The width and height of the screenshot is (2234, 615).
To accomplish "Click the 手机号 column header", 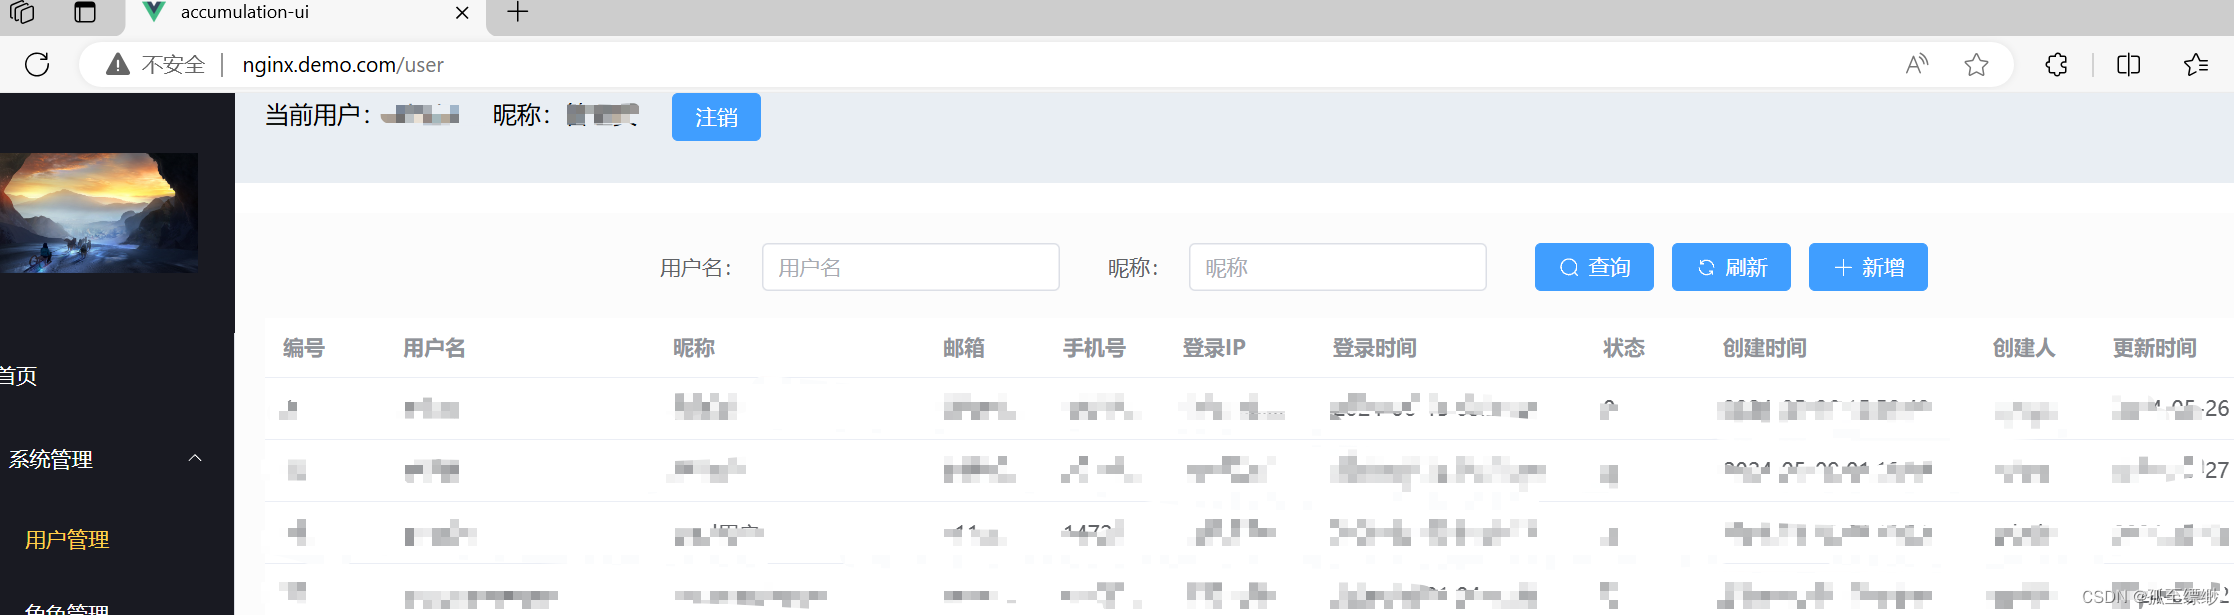I will click(x=1094, y=348).
